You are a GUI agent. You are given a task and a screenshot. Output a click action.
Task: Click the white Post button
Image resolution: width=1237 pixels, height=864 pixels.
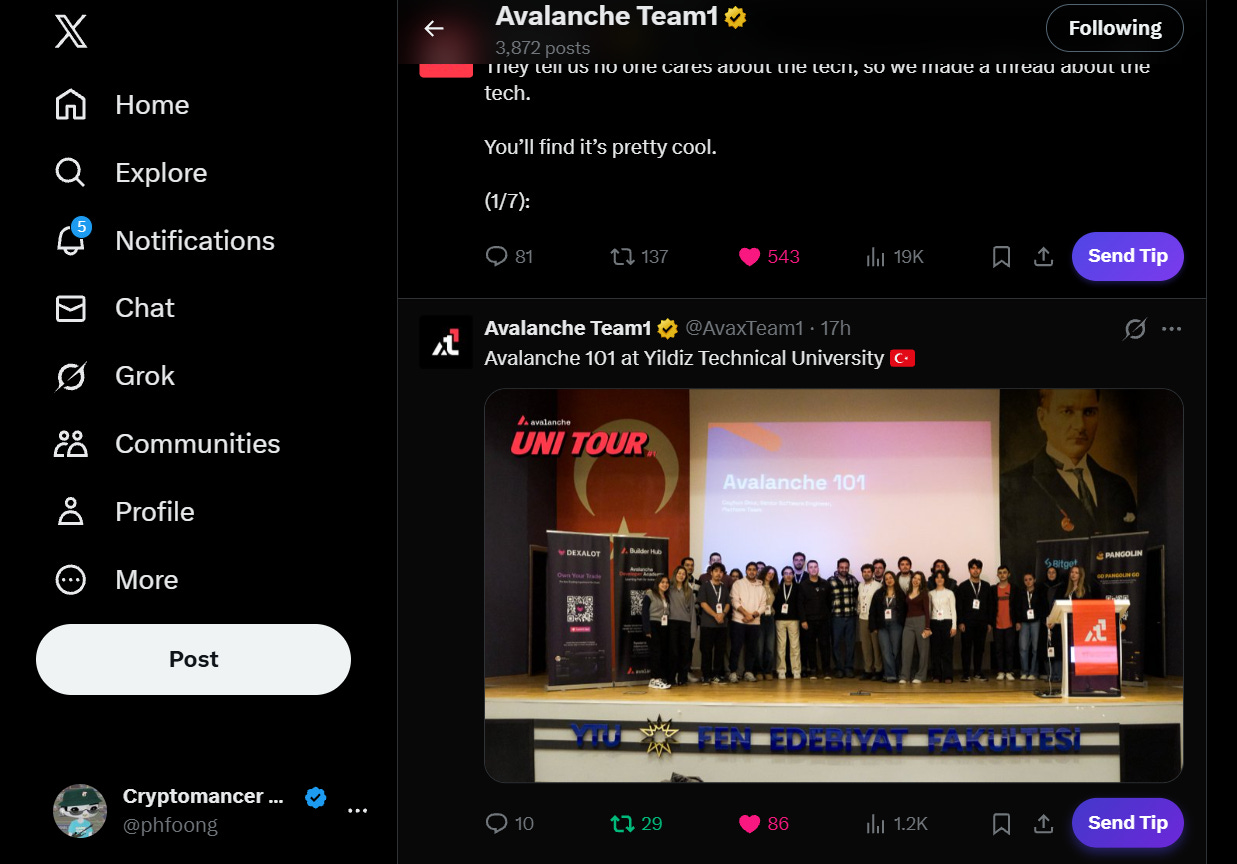193,659
